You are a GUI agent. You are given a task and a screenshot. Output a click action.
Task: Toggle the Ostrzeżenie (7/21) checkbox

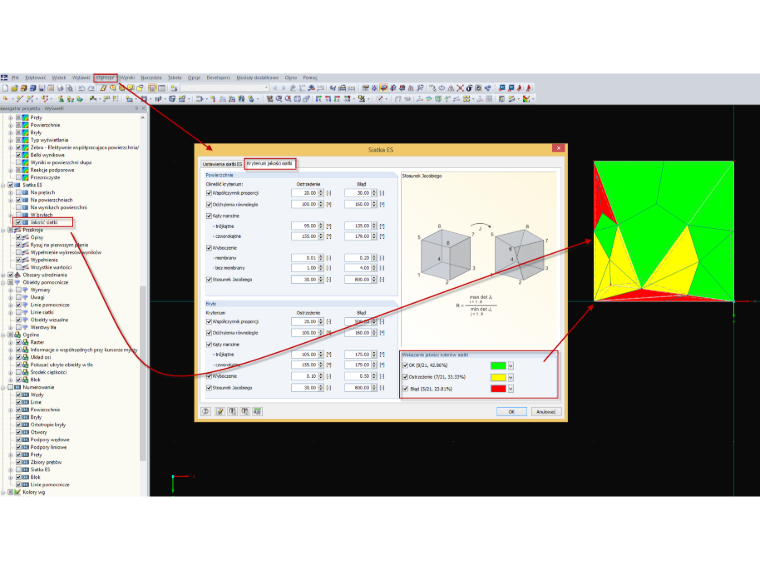pos(405,377)
